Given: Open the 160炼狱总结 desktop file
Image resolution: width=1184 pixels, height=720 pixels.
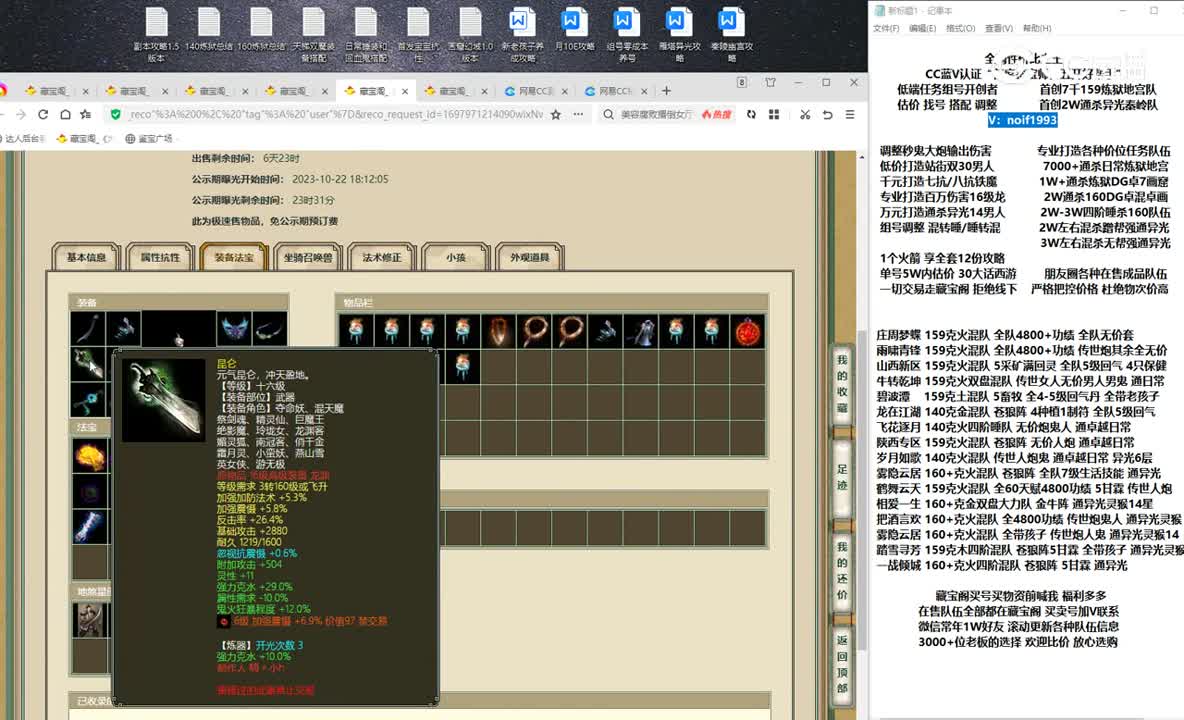Looking at the screenshot, I should (x=261, y=31).
